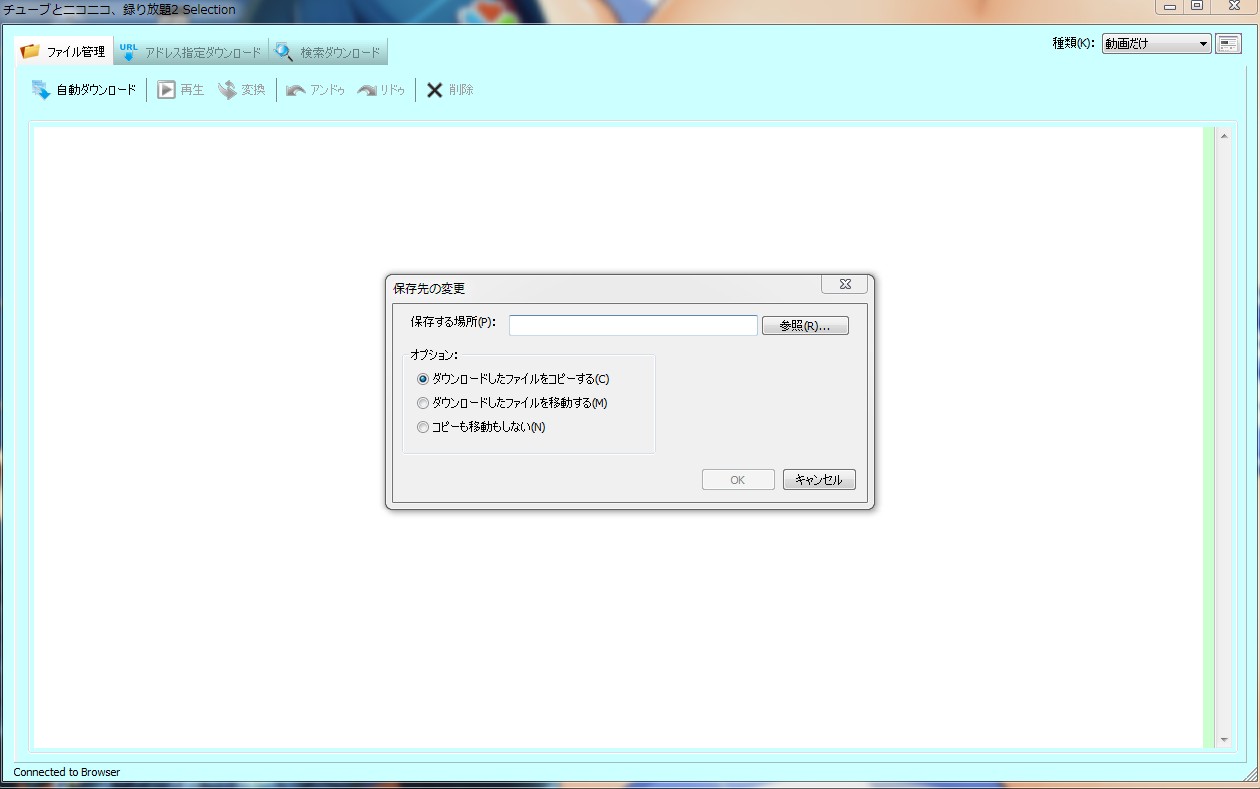1260x789 pixels.
Task: Click the 参照(R)... browse button
Action: [805, 325]
